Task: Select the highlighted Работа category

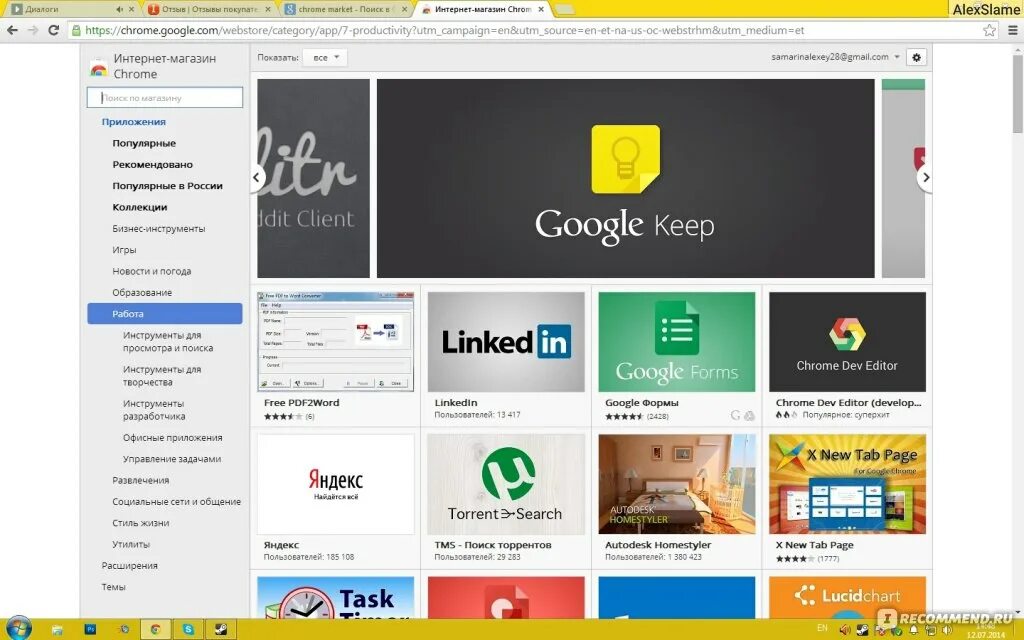Action: click(165, 313)
